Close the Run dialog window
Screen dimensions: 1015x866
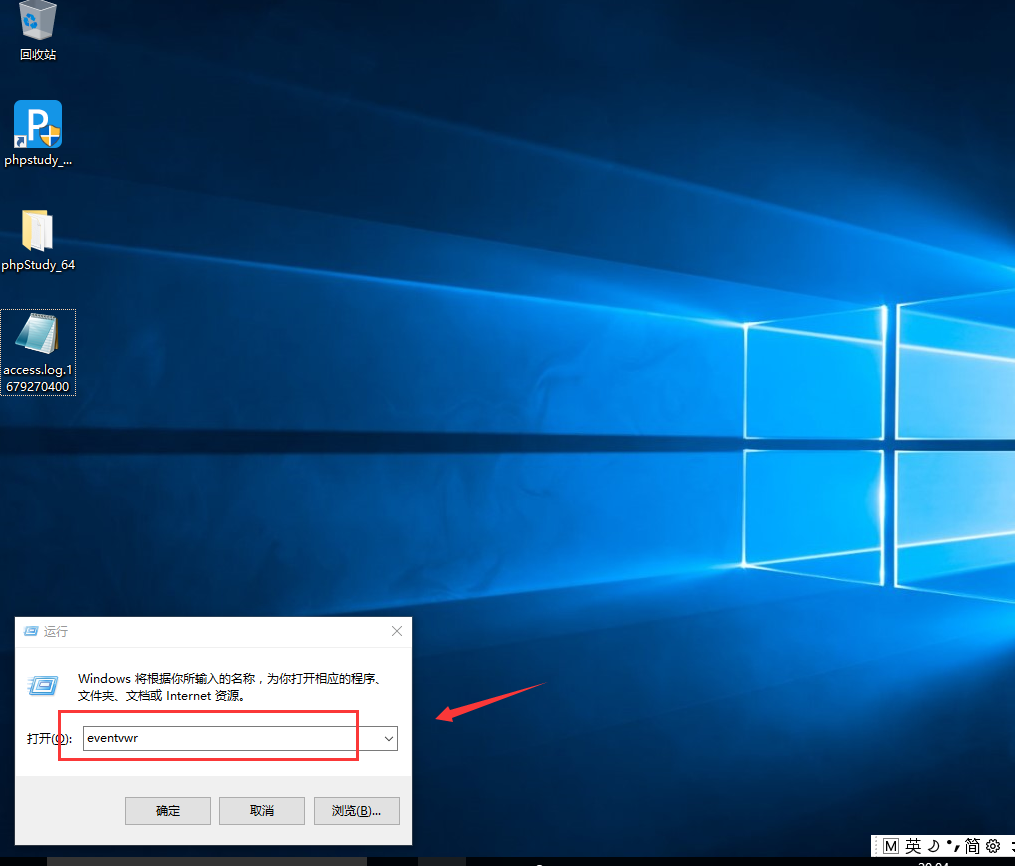[397, 632]
